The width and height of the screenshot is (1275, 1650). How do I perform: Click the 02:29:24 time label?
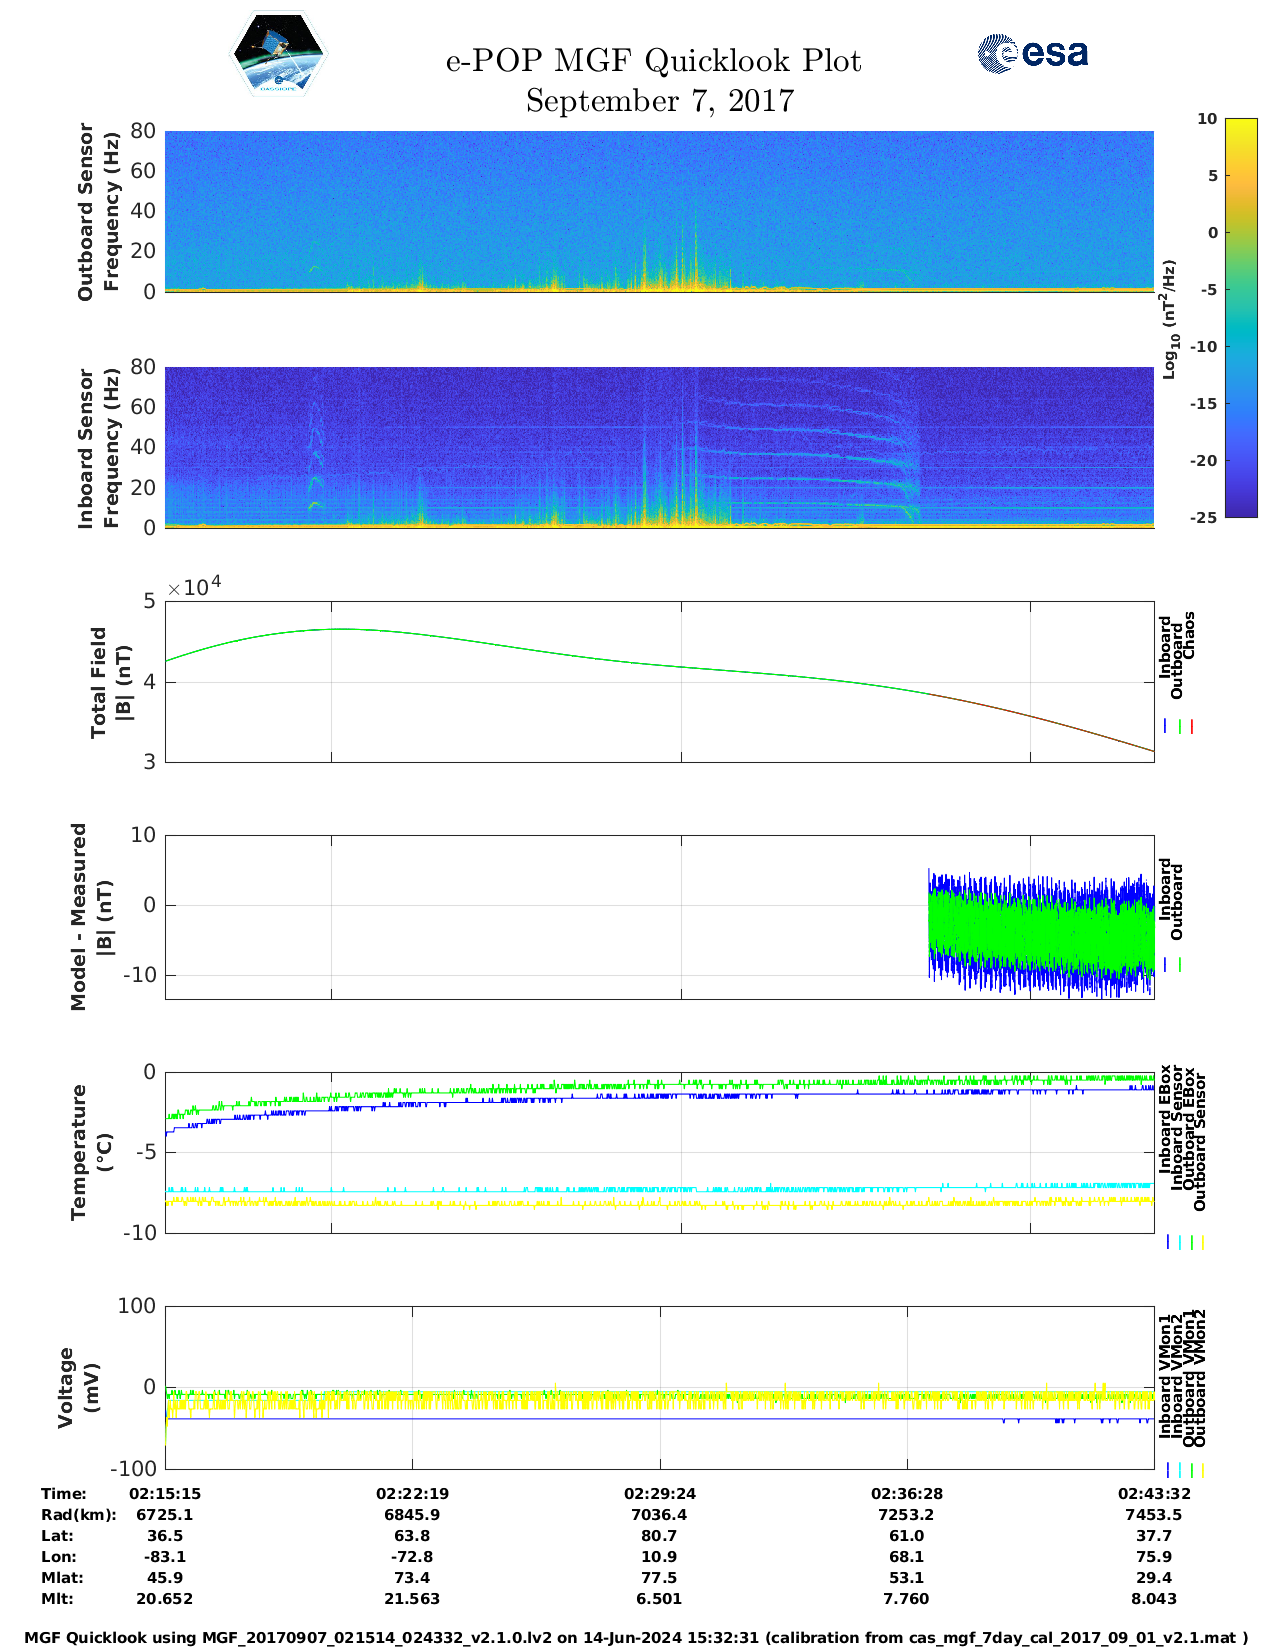coord(659,1493)
